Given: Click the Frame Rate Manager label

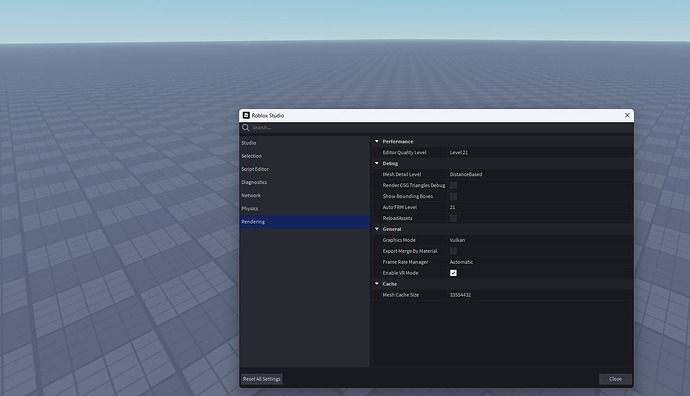Looking at the screenshot, I should pos(405,262).
